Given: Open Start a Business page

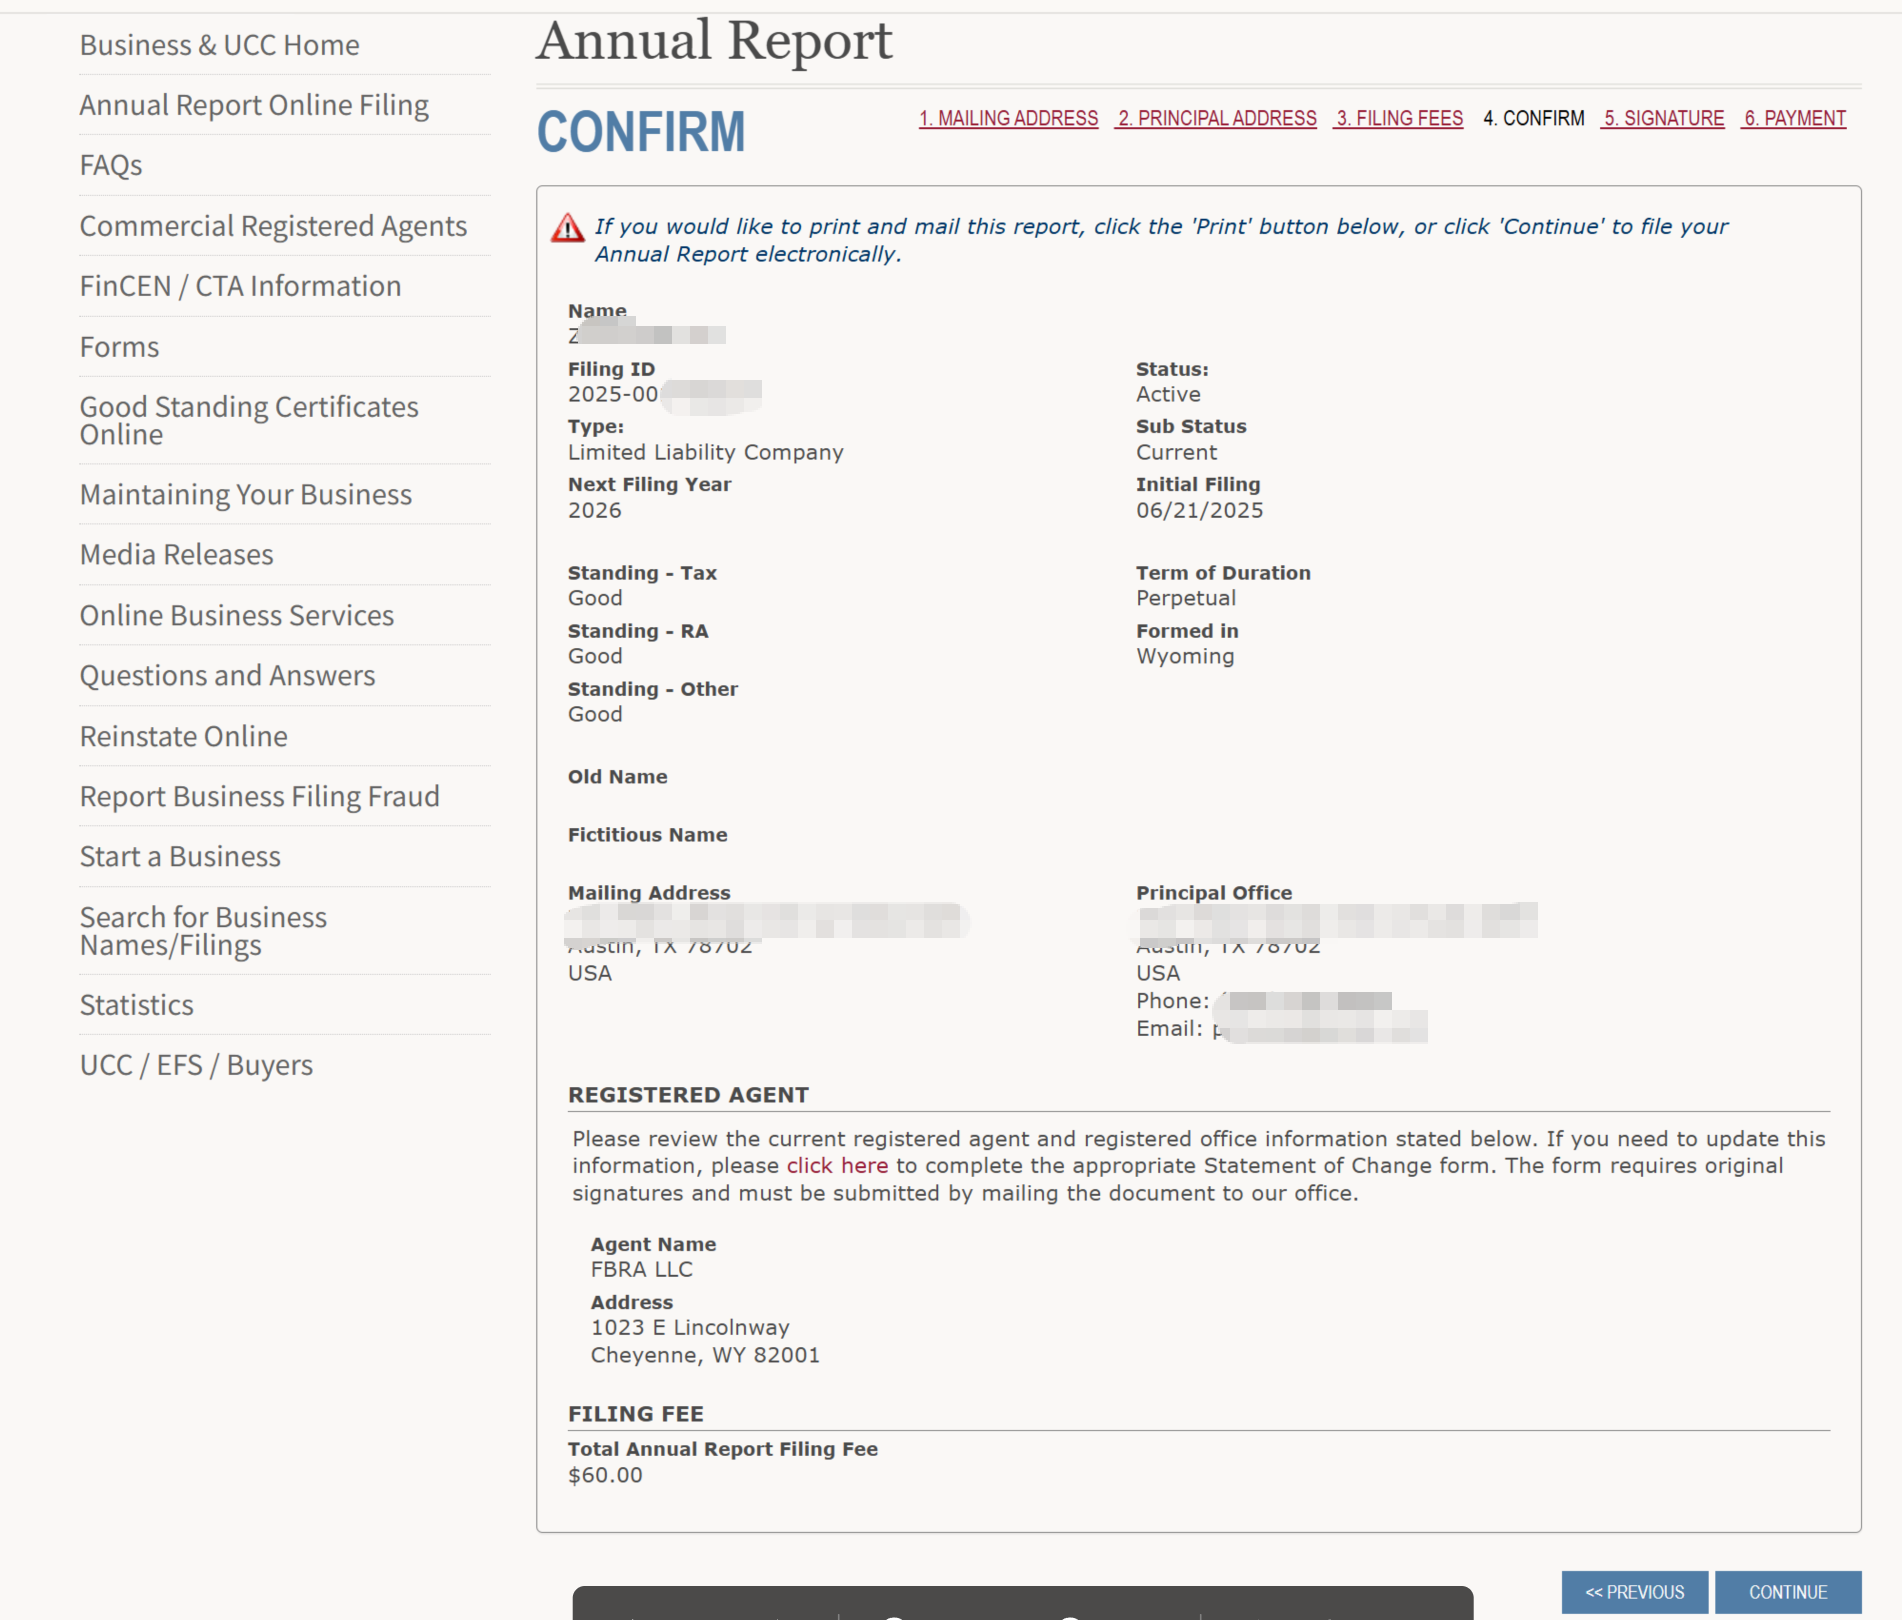Looking at the screenshot, I should click(x=180, y=857).
